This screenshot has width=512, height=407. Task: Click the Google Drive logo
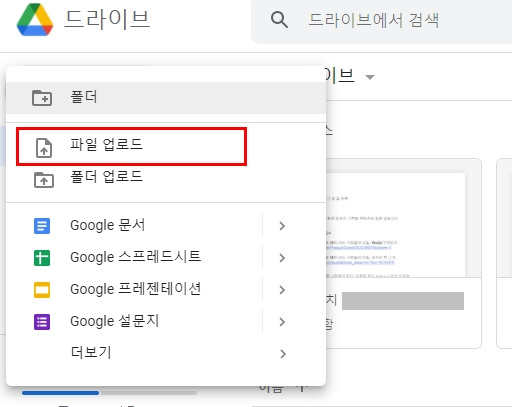point(35,20)
